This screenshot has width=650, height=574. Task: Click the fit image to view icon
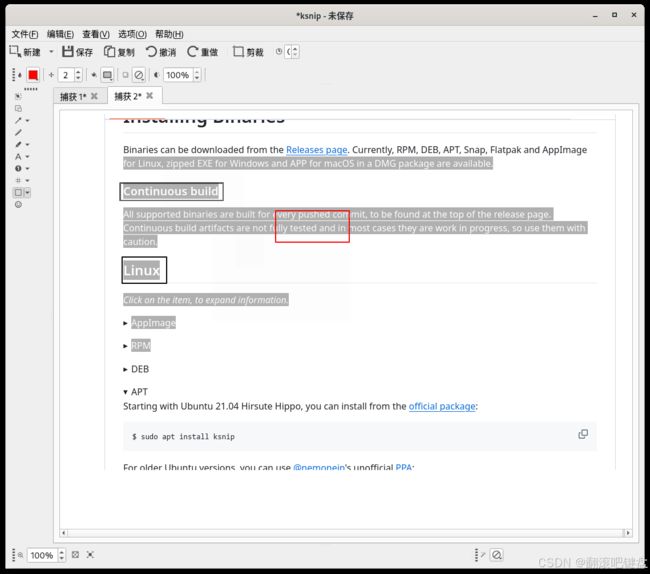point(75,555)
